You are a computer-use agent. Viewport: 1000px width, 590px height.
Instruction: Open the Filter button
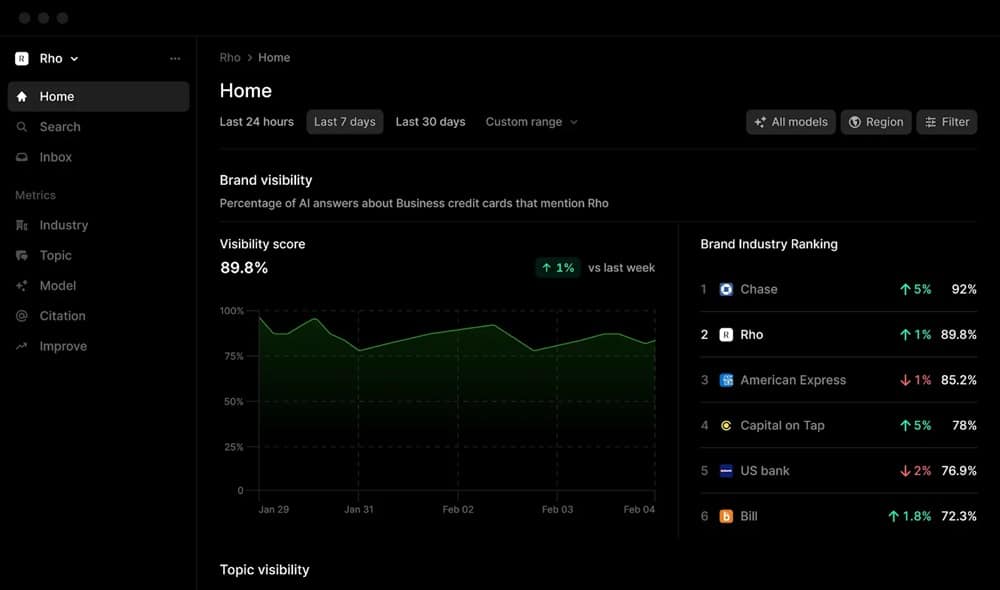[x=947, y=122]
